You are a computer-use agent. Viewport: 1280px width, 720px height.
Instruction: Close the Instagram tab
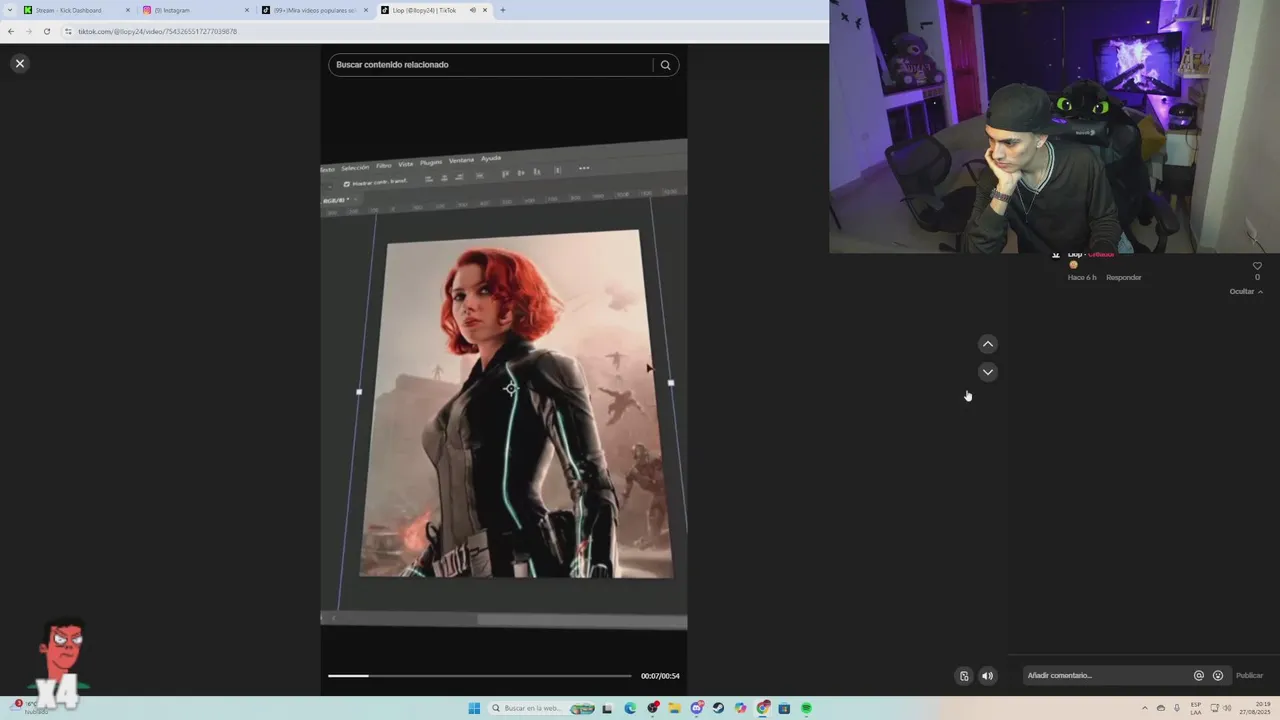click(247, 10)
